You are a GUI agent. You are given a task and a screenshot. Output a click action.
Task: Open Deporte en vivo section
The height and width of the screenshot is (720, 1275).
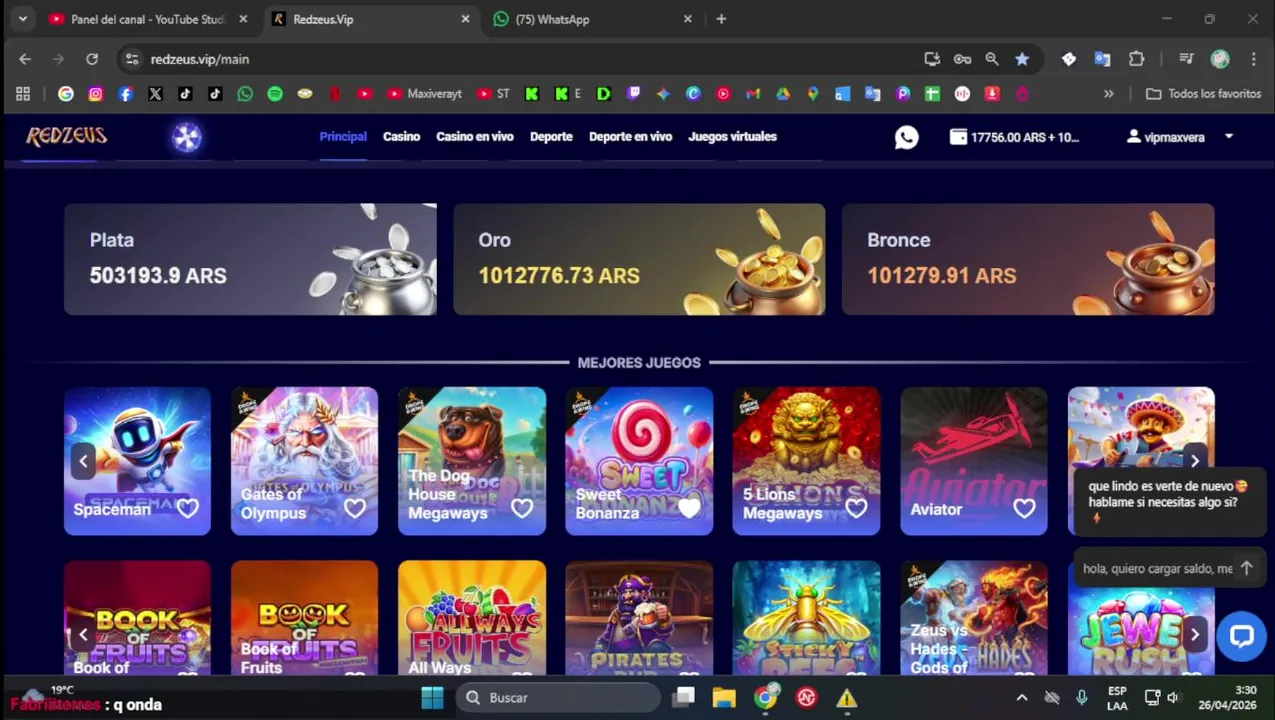630,137
